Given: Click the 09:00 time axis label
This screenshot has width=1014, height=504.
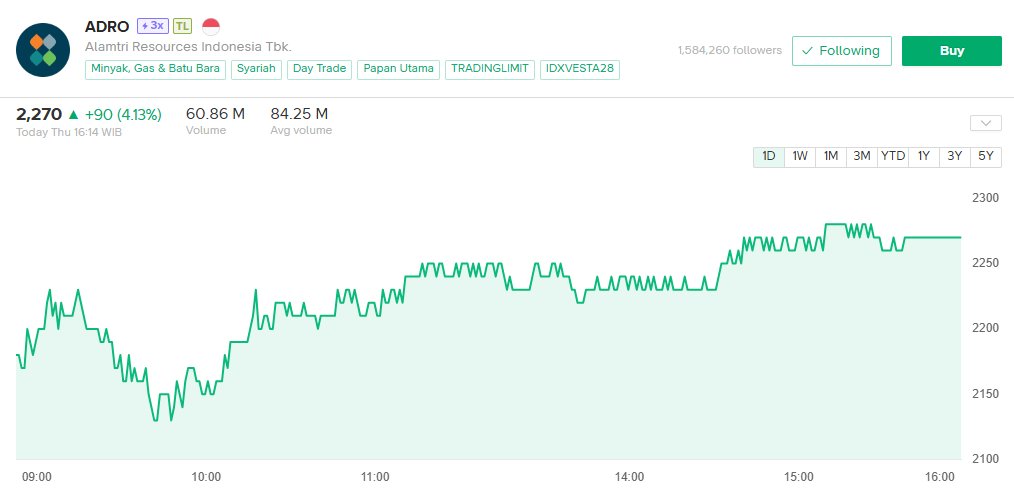Looking at the screenshot, I should click(37, 477).
